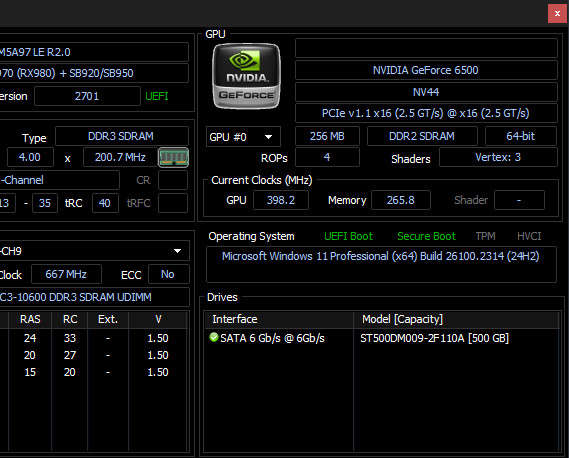Click the RX980 + SB920/SB950 chipset field
The image size is (569, 458).
(94, 73)
